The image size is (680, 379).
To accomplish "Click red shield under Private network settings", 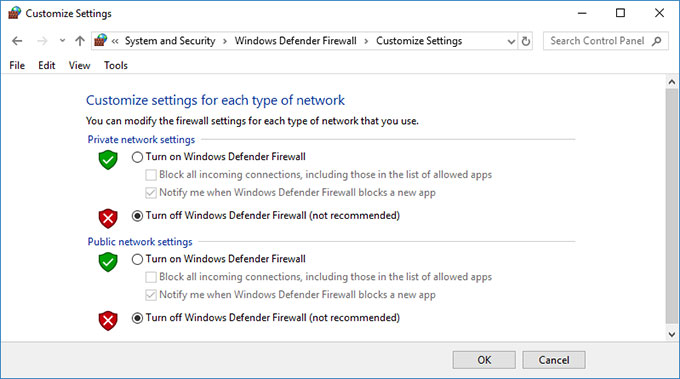I will 108,218.
